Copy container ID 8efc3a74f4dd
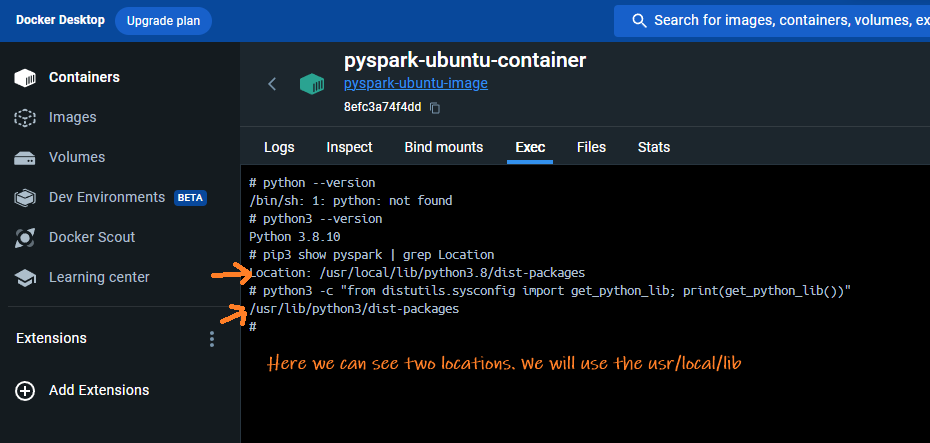Screen dimensions: 930x443 click(x=435, y=108)
